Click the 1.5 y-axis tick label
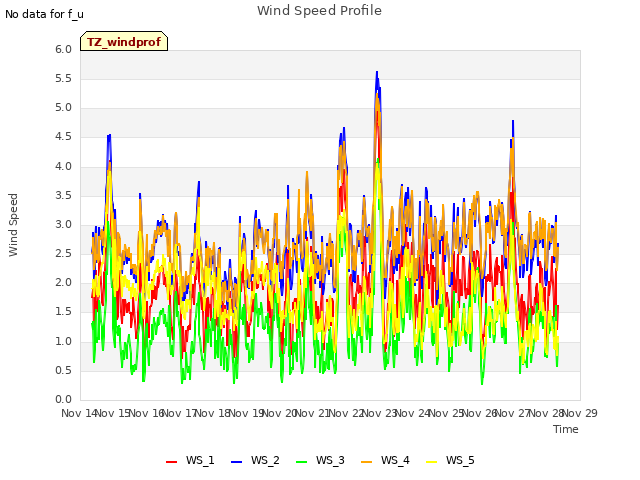 (63, 312)
